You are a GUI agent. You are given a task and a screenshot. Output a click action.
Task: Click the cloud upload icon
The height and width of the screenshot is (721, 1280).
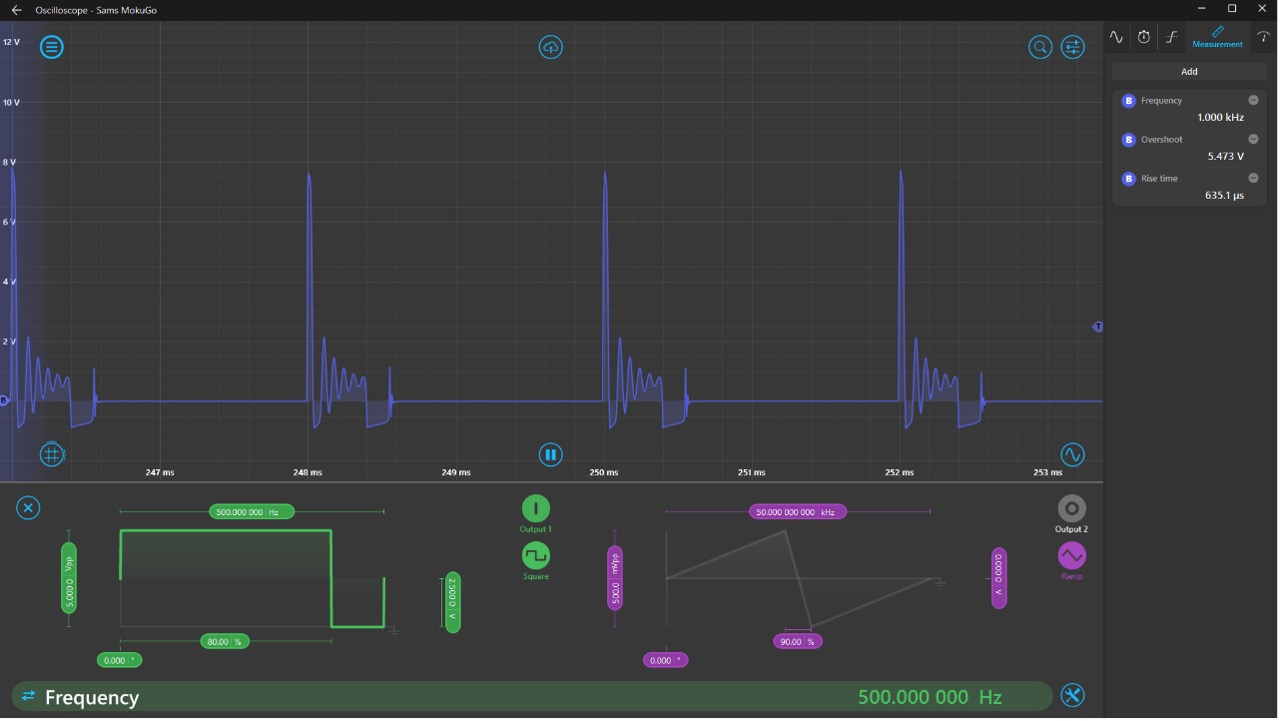click(551, 47)
